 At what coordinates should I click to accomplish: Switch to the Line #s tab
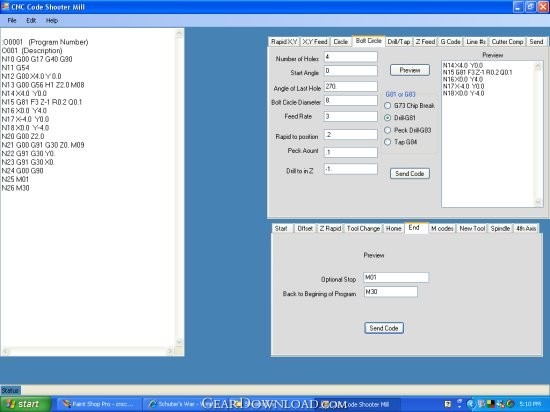(476, 42)
